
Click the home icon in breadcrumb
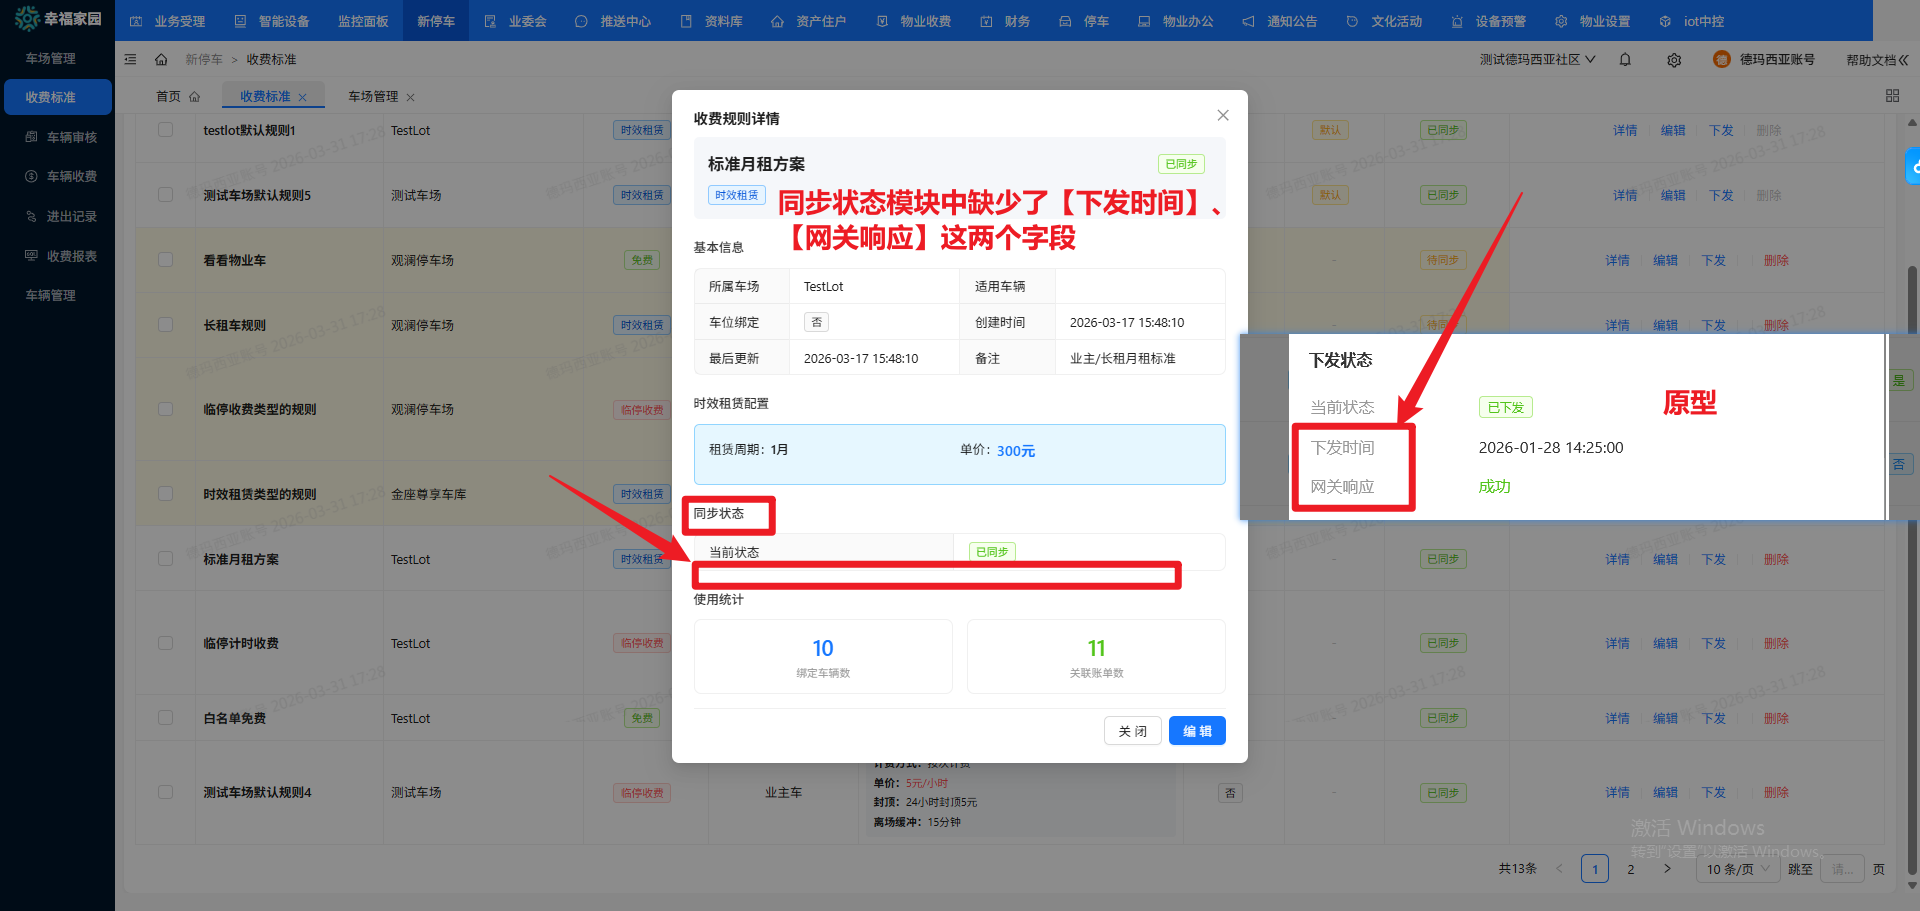click(x=161, y=60)
